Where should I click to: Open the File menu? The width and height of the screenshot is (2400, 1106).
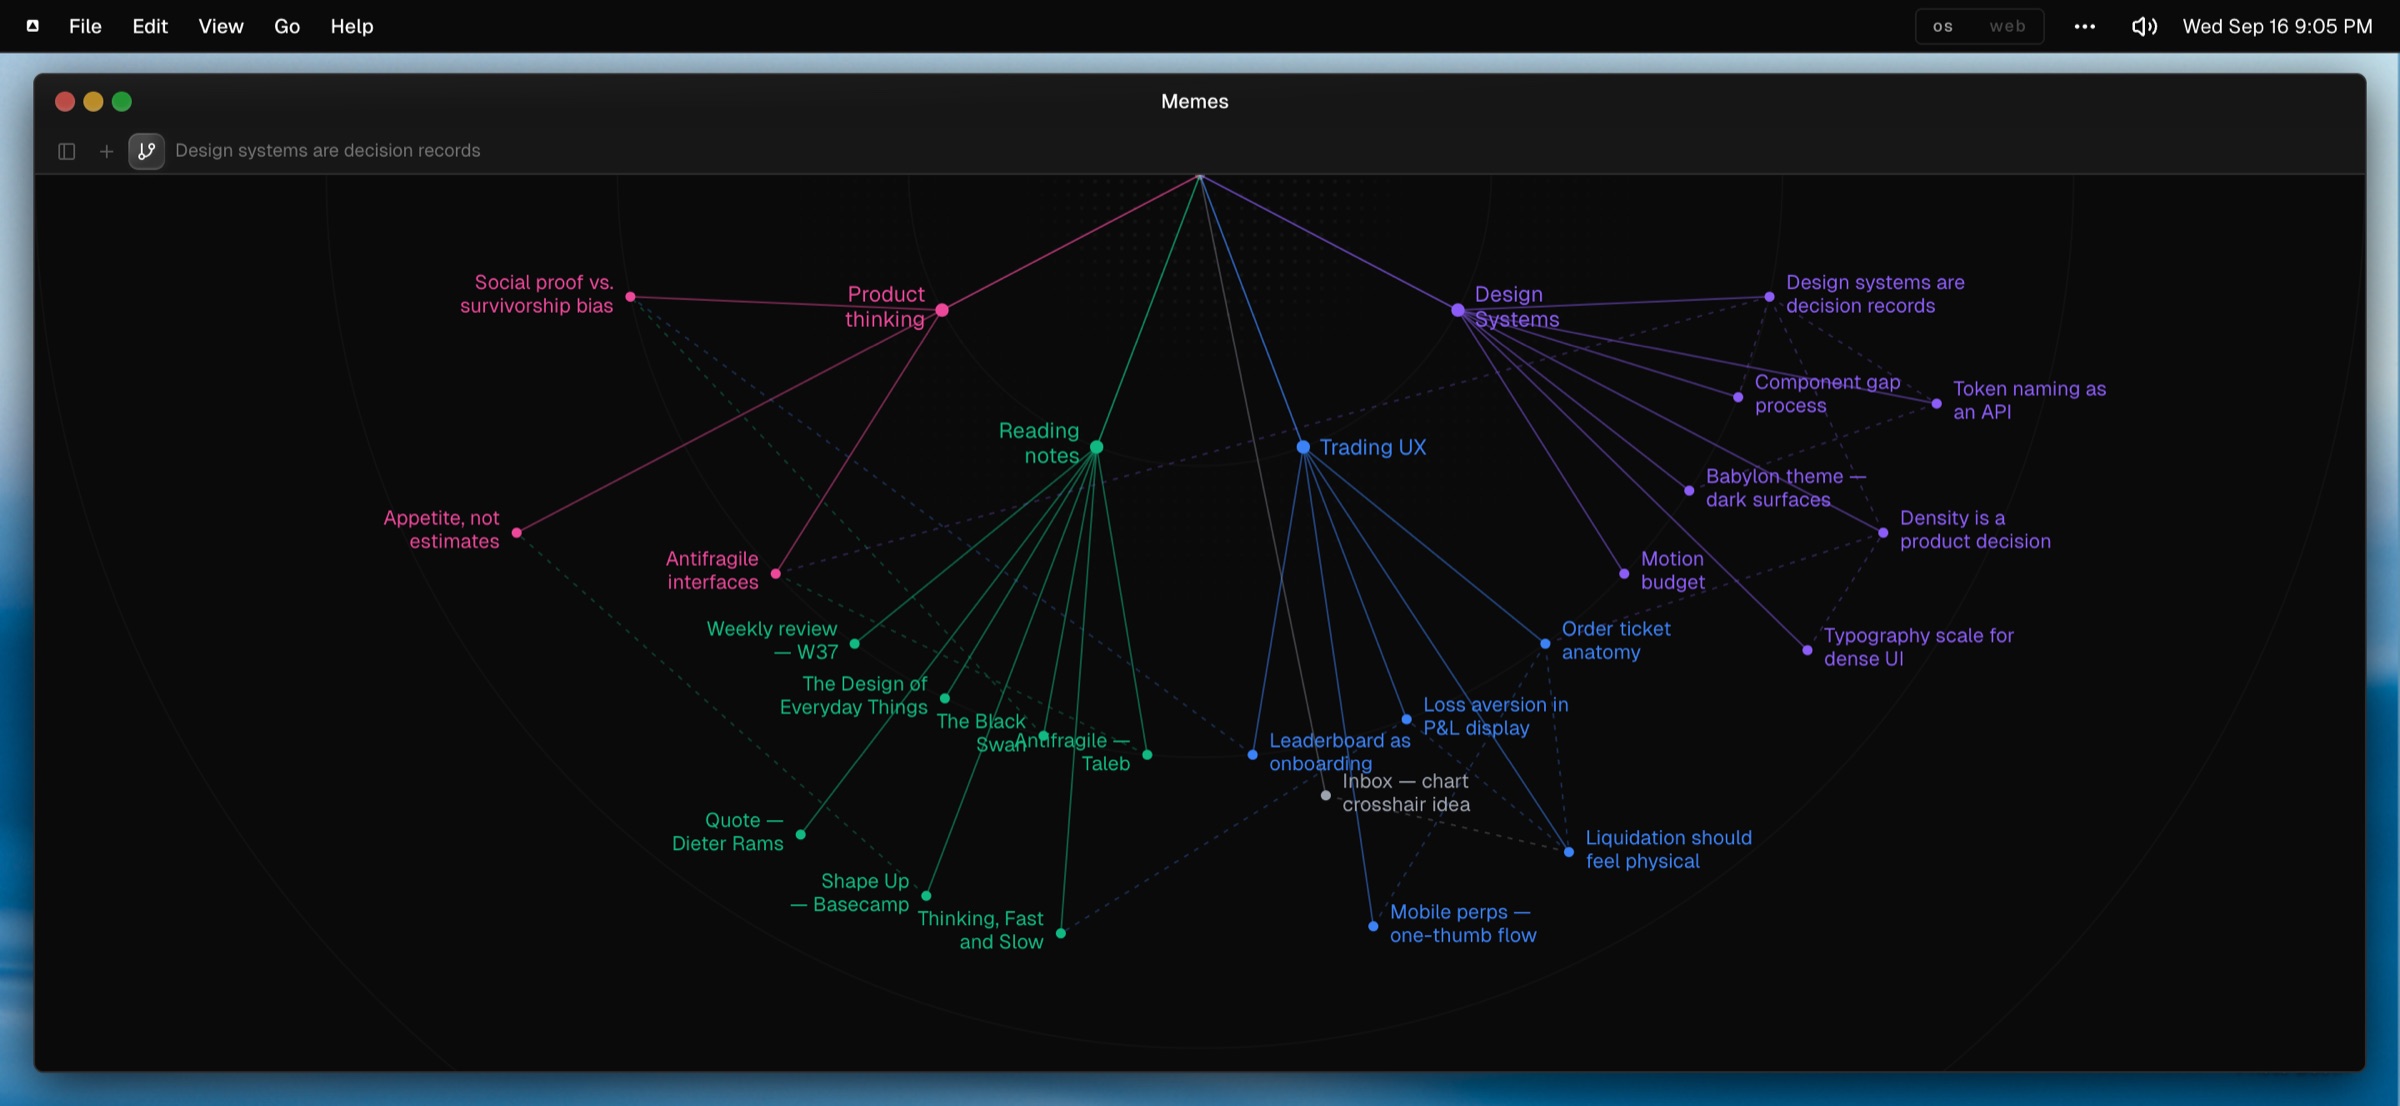[85, 27]
